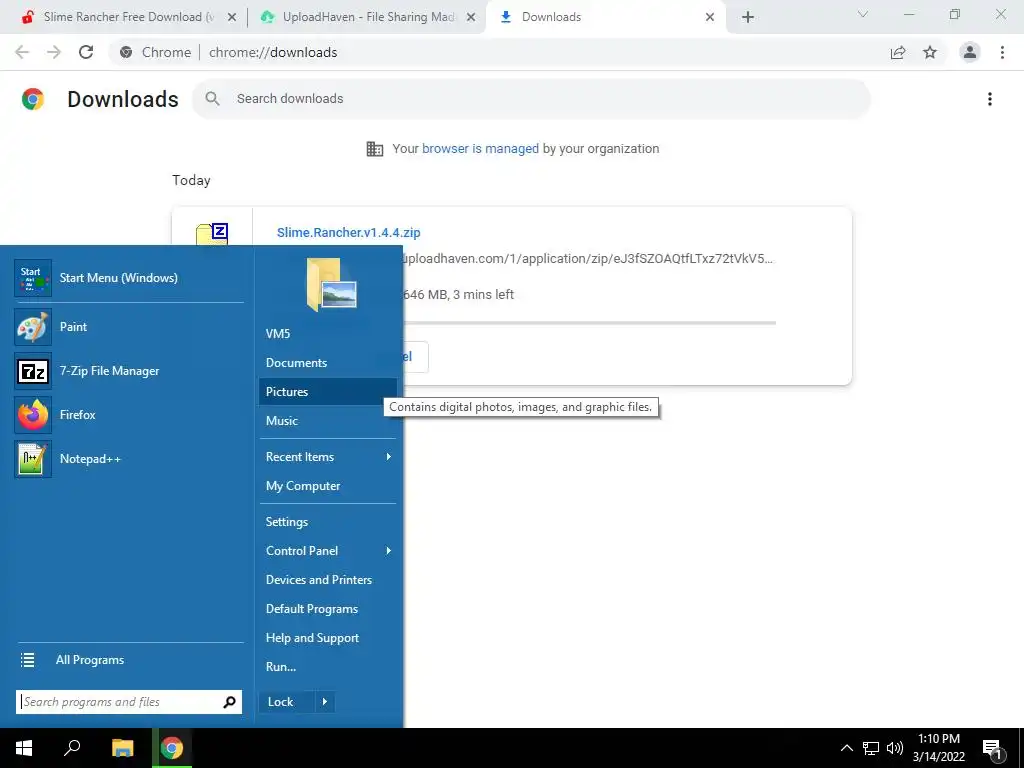This screenshot has width=1024, height=768.
Task: Click the Lock button
Action: (286, 702)
